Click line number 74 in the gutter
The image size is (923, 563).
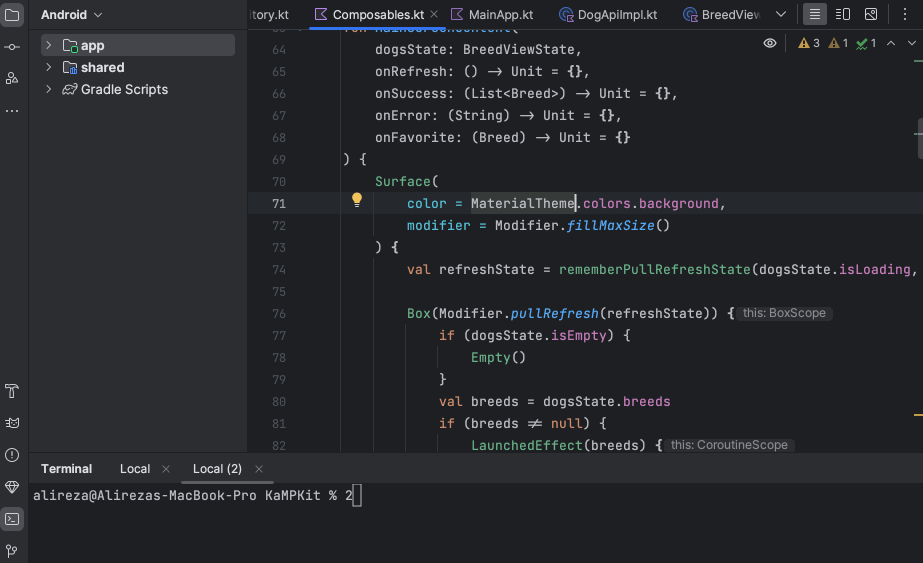(279, 270)
